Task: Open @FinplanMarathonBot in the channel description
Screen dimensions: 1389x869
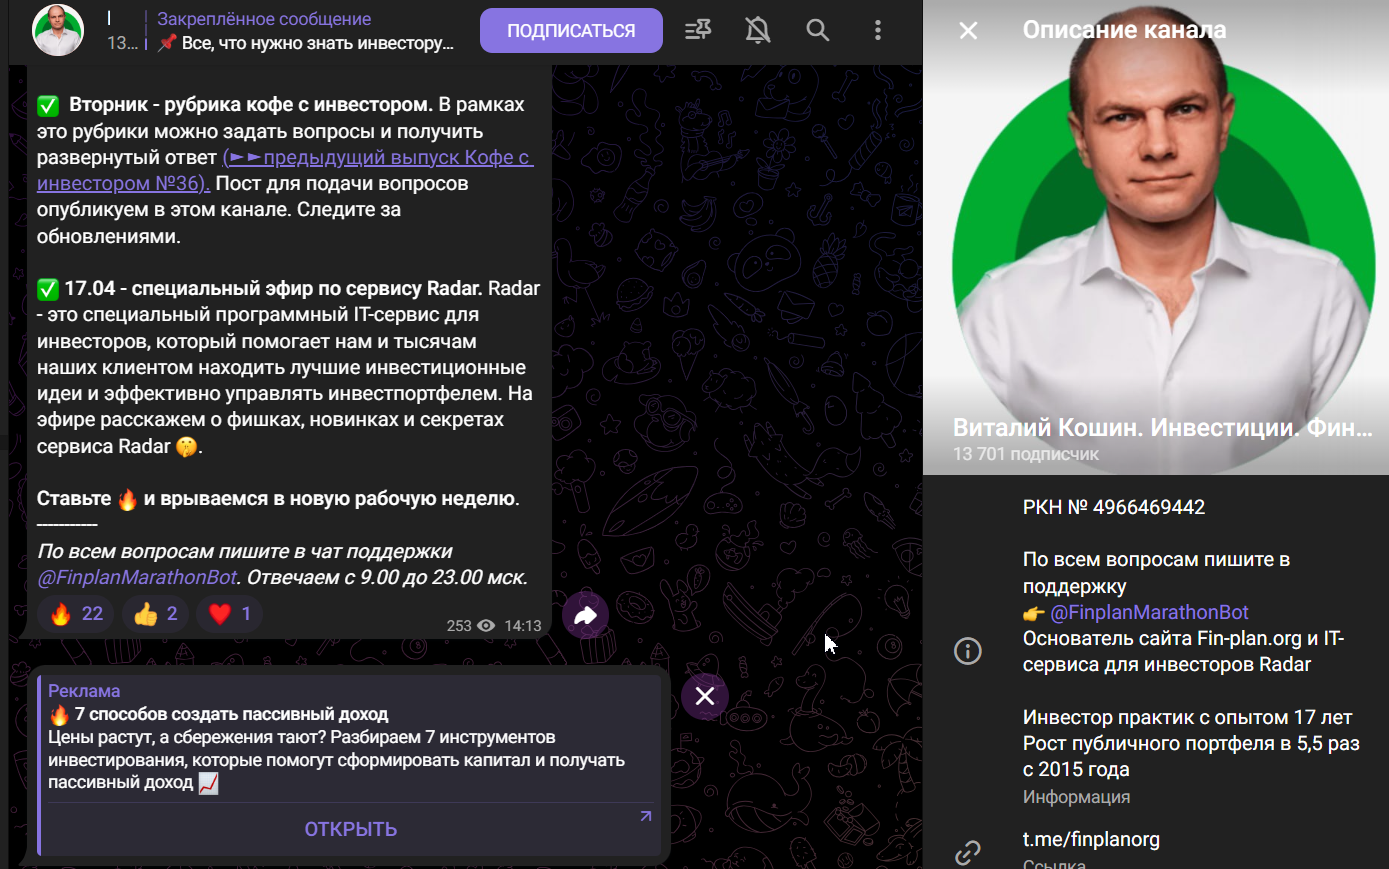Action: (1149, 613)
